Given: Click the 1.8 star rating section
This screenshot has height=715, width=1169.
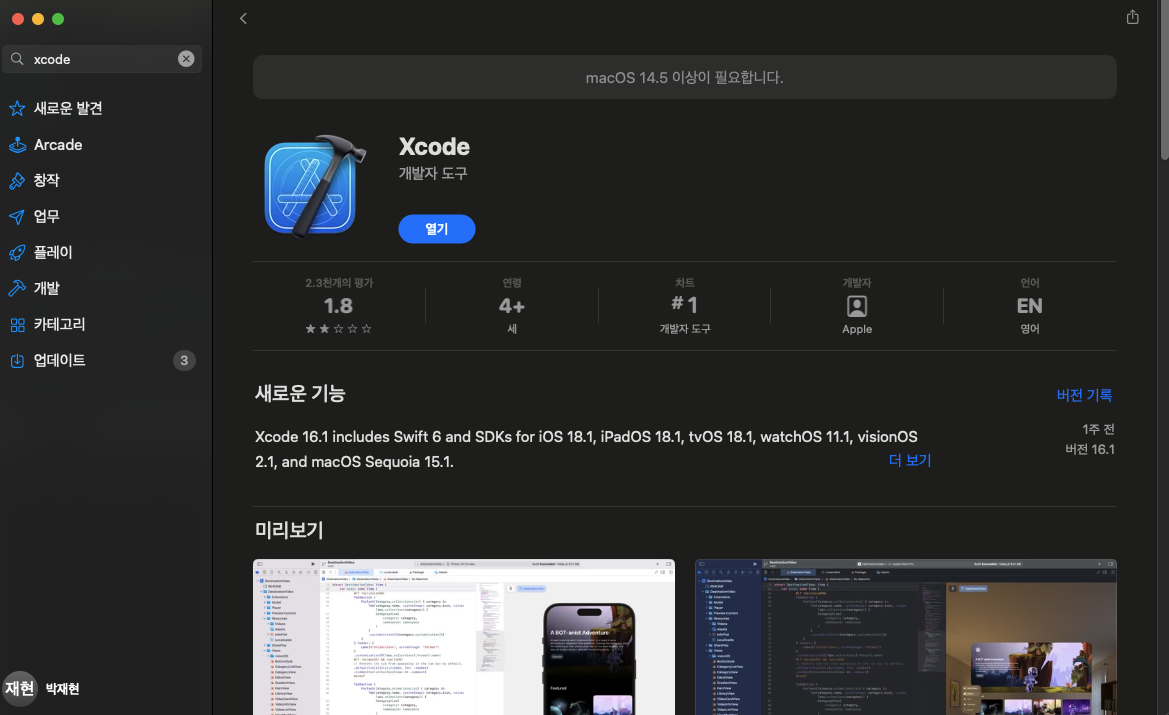Looking at the screenshot, I should tap(338, 306).
